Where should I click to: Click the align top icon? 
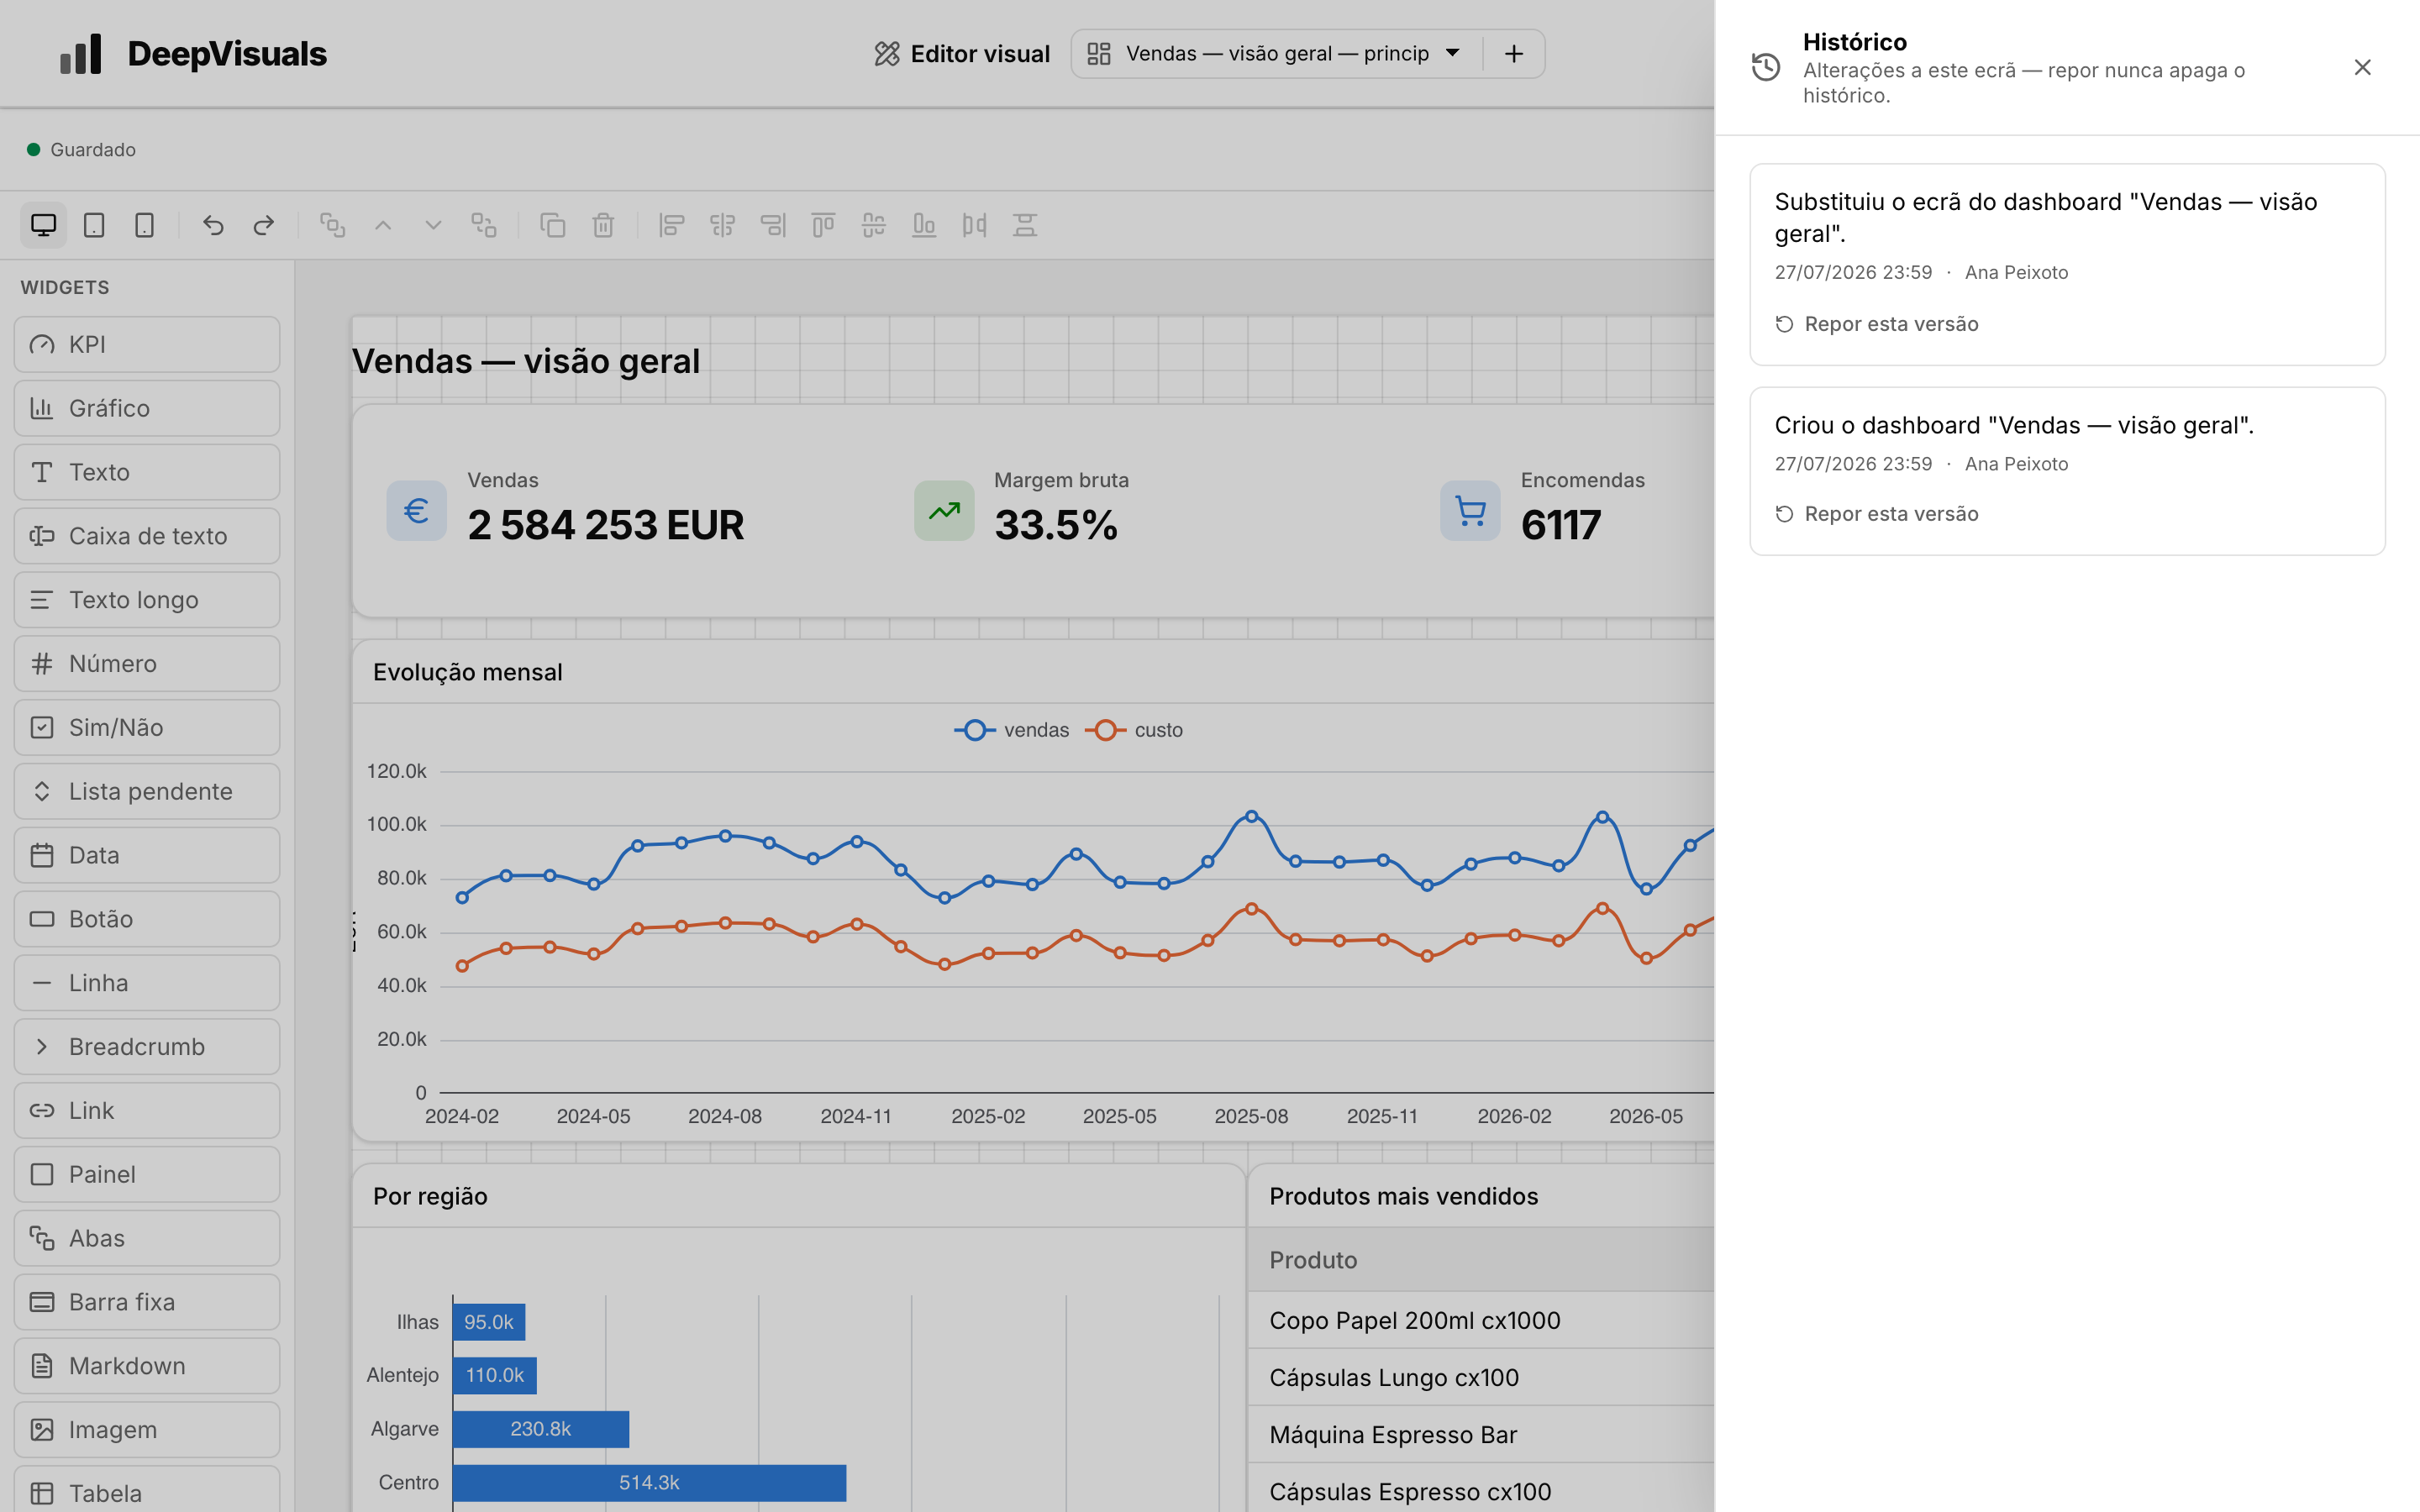[823, 225]
